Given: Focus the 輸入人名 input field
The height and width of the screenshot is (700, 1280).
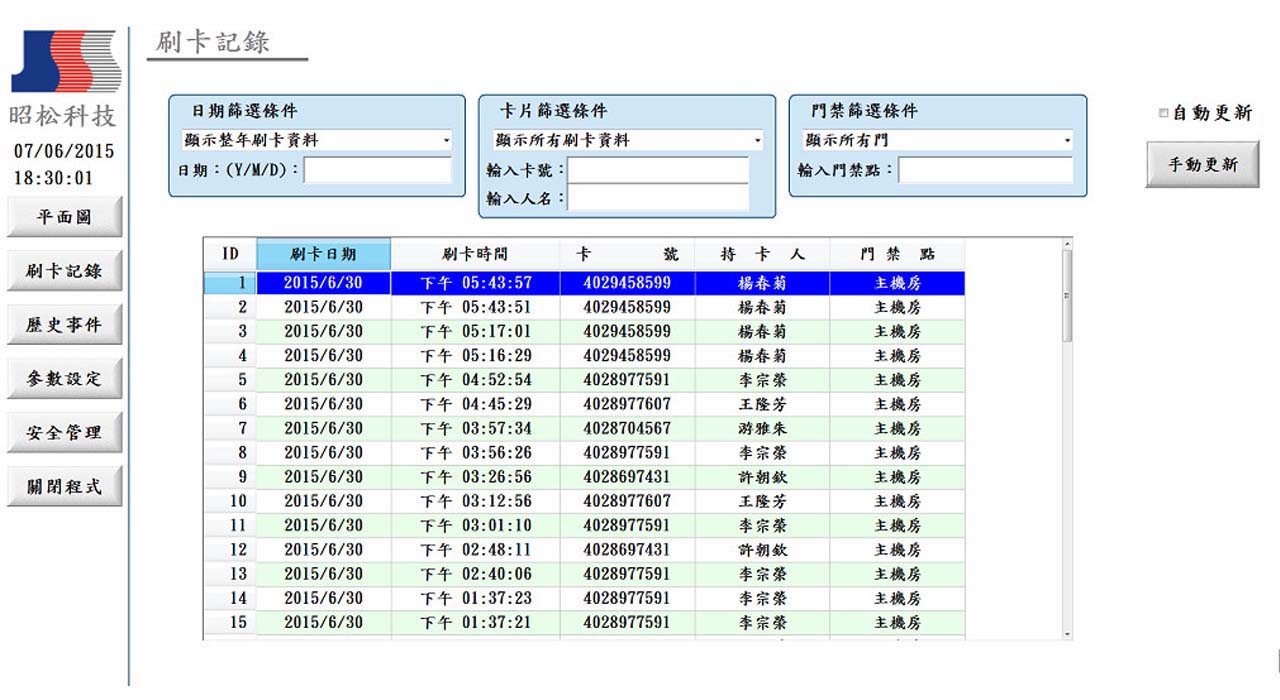Looking at the screenshot, I should coord(658,198).
